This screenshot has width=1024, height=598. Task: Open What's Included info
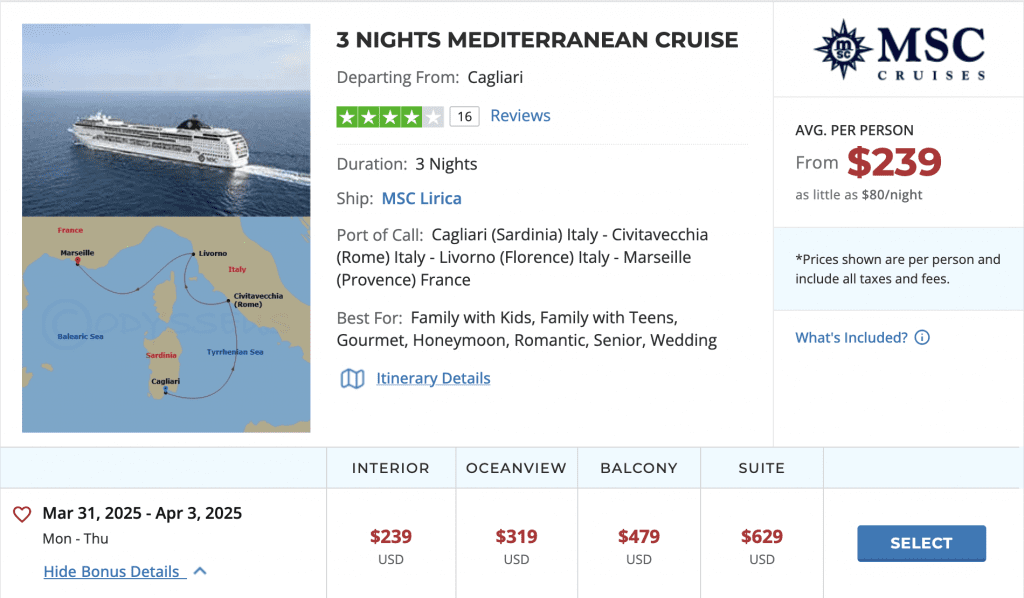click(x=851, y=338)
